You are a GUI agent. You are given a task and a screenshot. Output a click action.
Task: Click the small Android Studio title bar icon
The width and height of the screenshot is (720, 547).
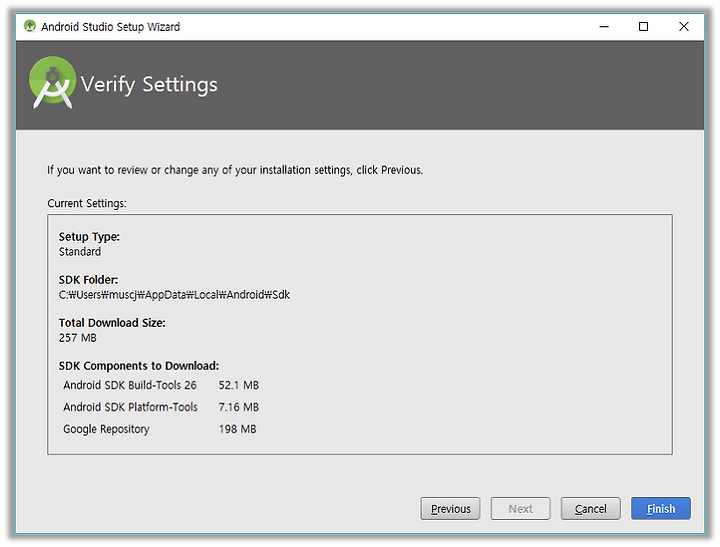coord(30,26)
